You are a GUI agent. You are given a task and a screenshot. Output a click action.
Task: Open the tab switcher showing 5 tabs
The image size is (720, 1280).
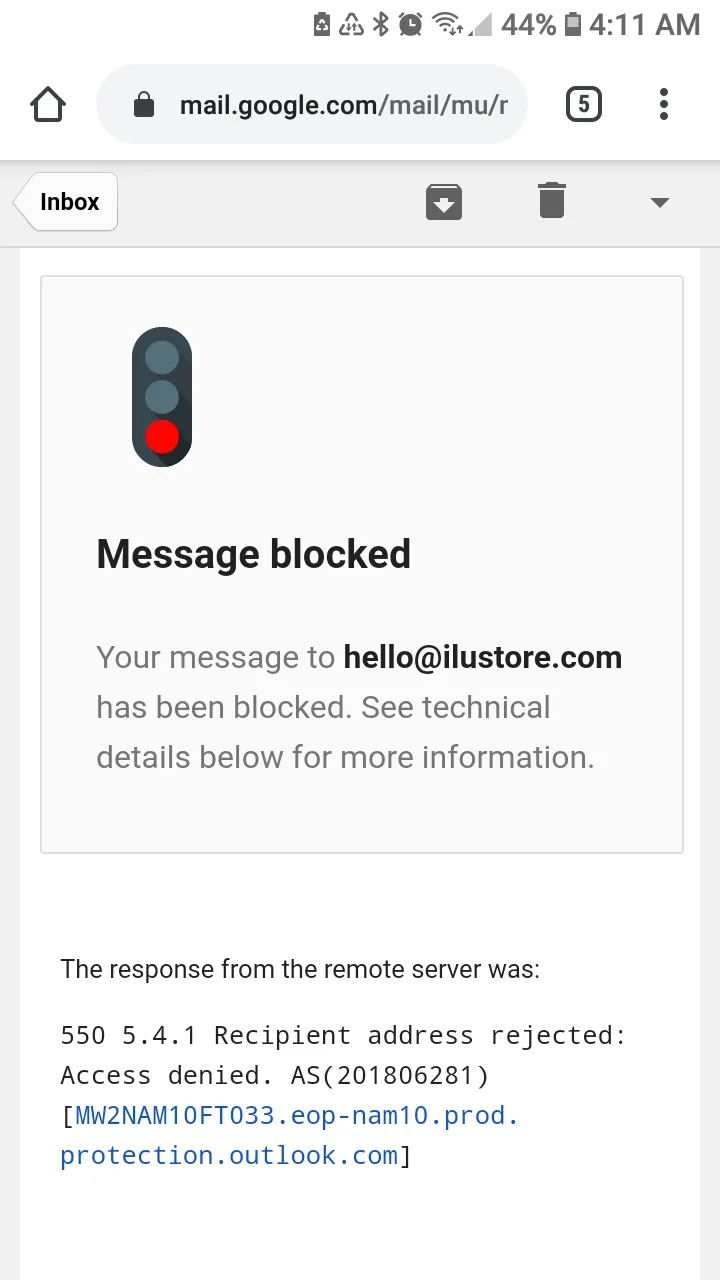tap(584, 104)
